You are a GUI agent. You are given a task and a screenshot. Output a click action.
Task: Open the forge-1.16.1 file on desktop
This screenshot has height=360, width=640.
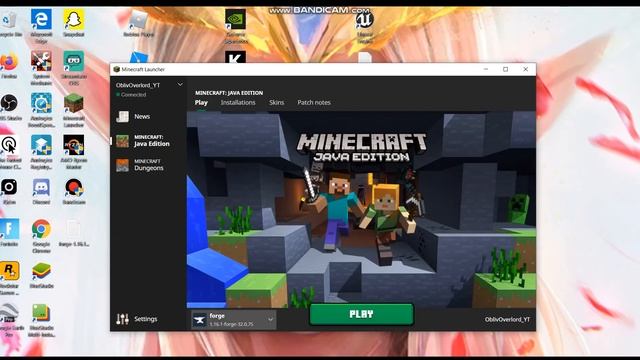[x=74, y=233]
